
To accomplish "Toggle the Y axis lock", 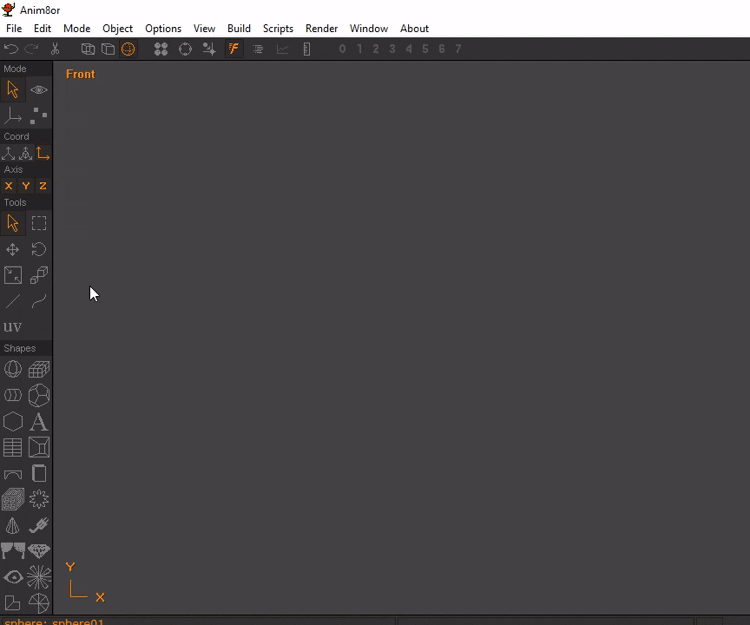I will click(x=25, y=186).
